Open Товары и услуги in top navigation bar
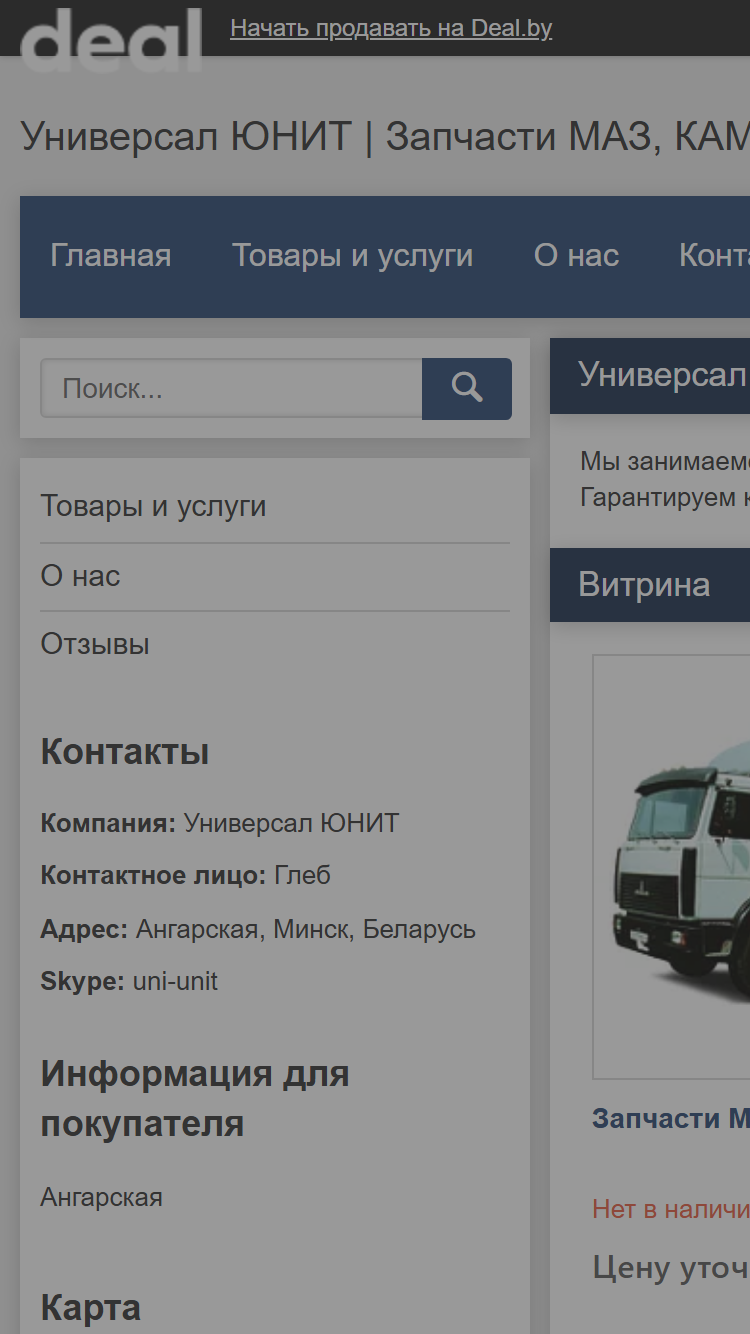750x1334 pixels. pyautogui.click(x=353, y=256)
